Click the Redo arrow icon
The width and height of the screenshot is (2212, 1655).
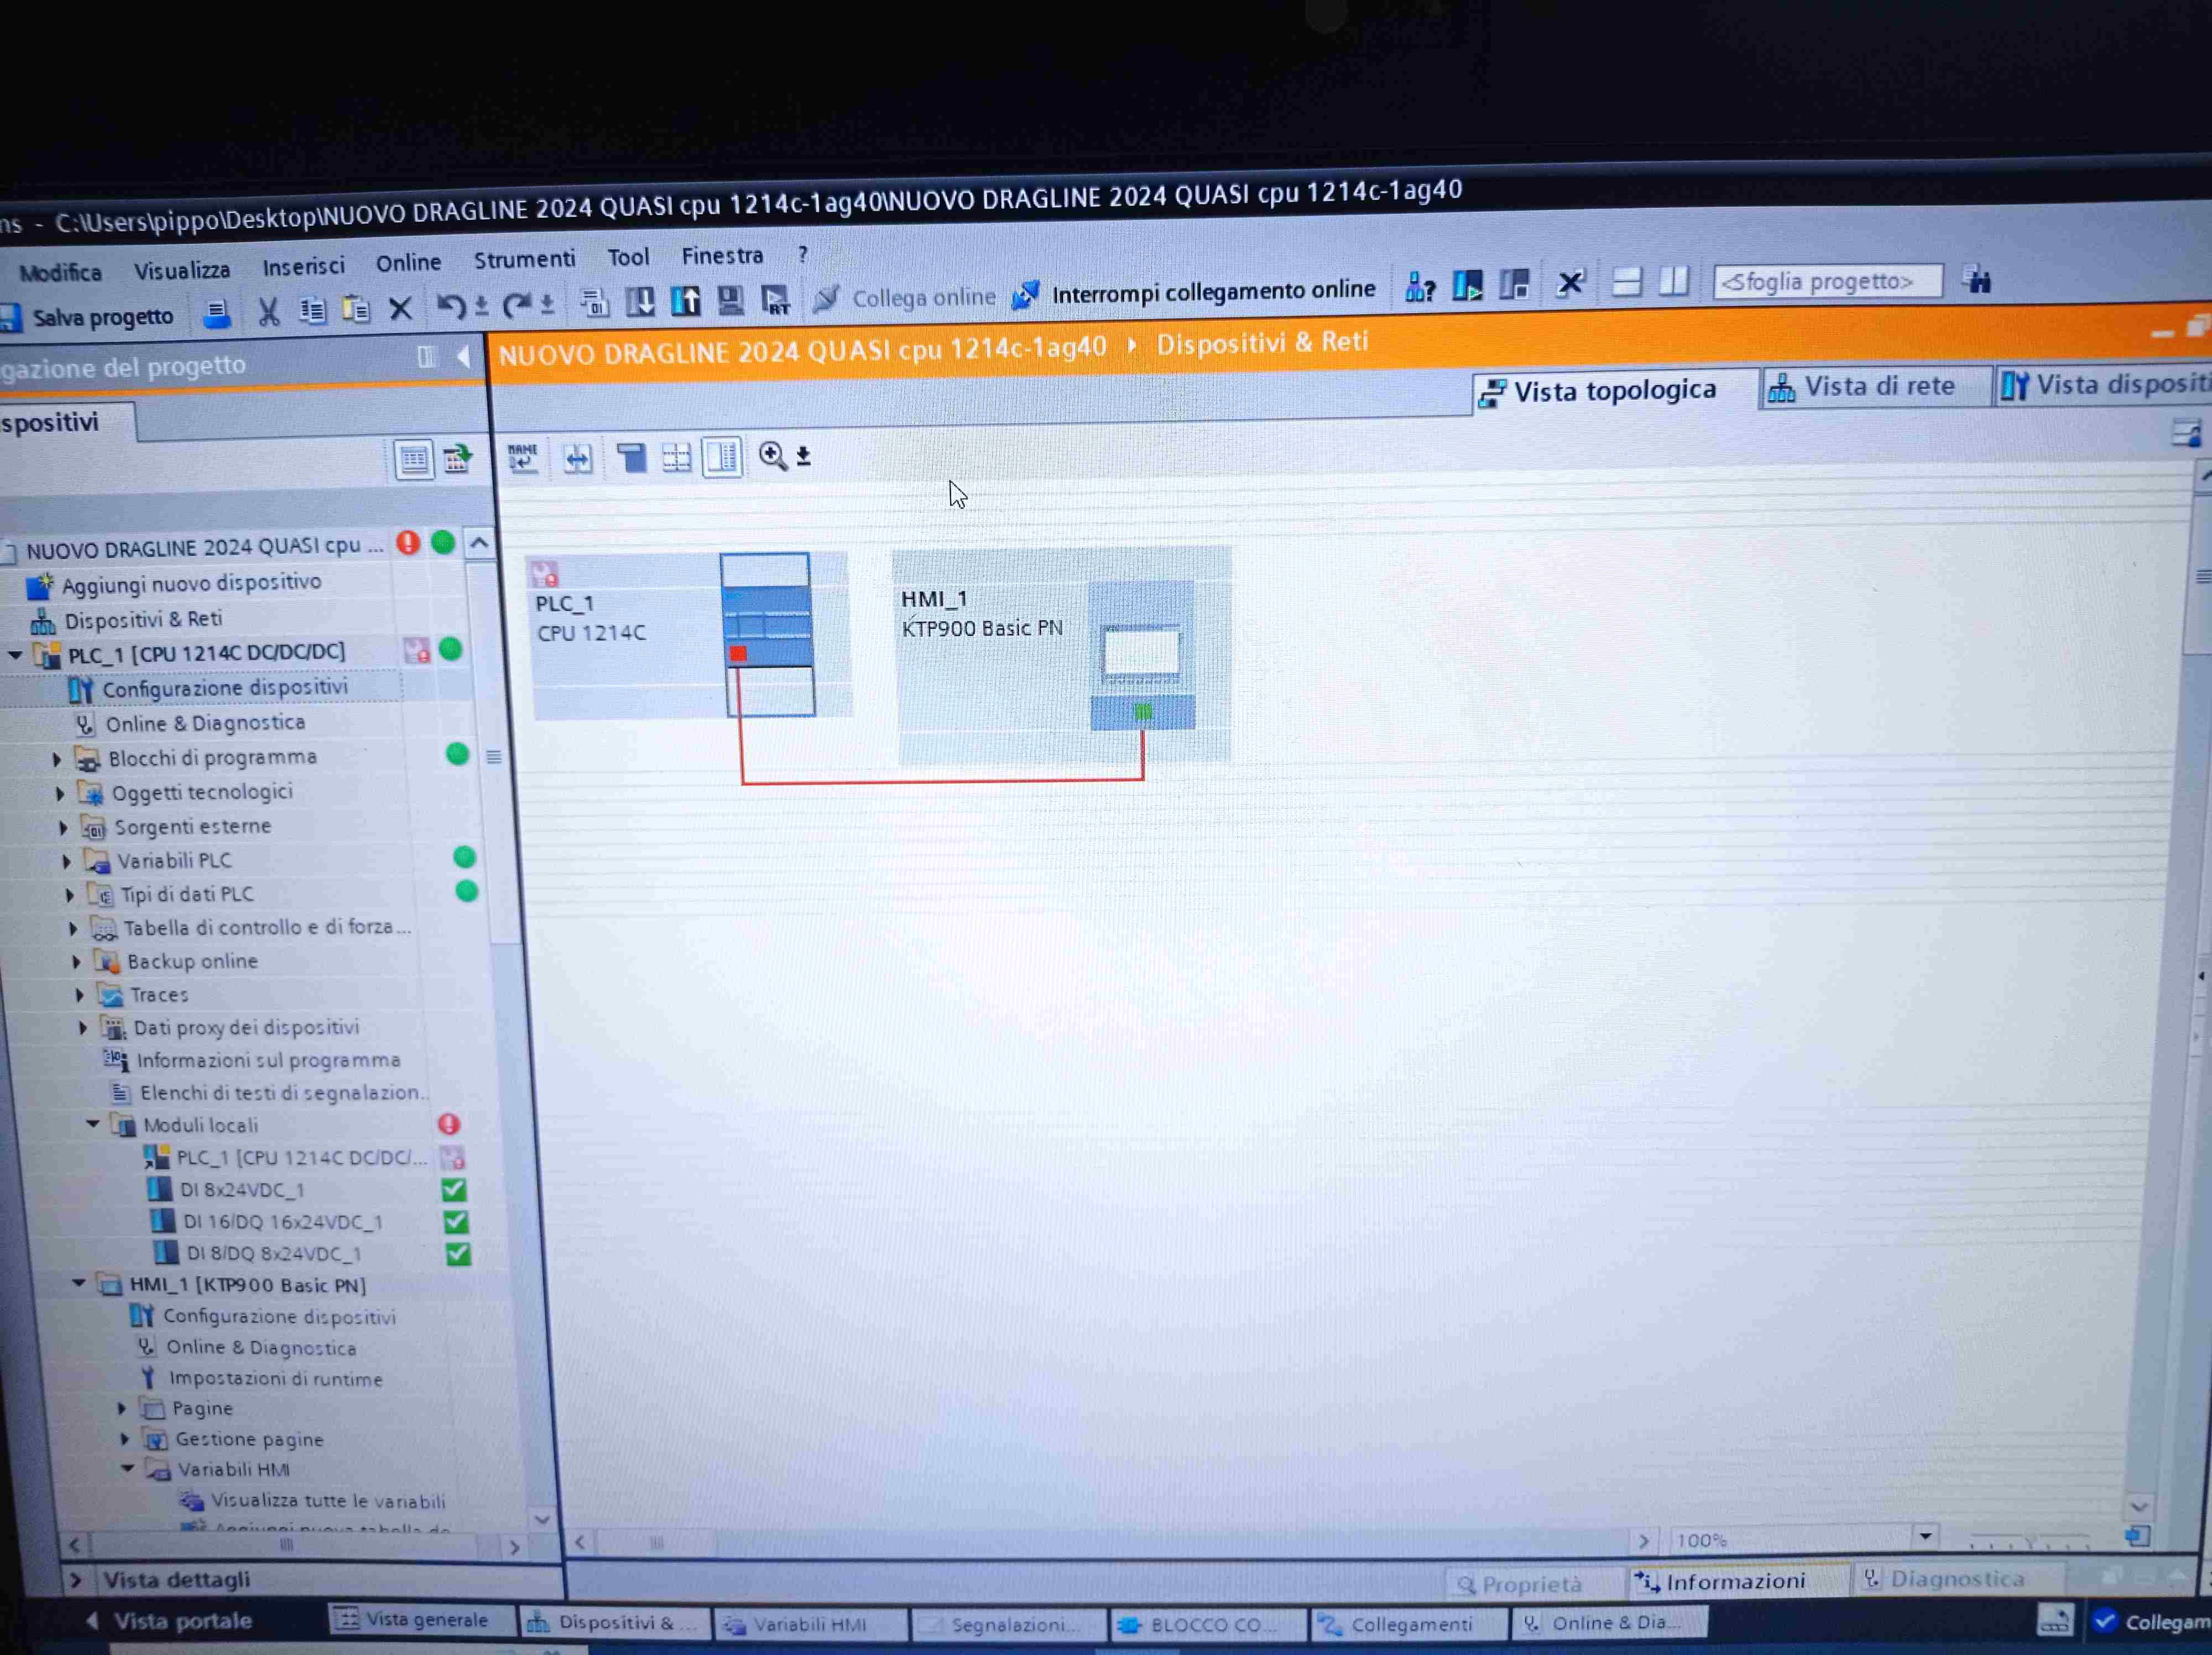[x=517, y=304]
